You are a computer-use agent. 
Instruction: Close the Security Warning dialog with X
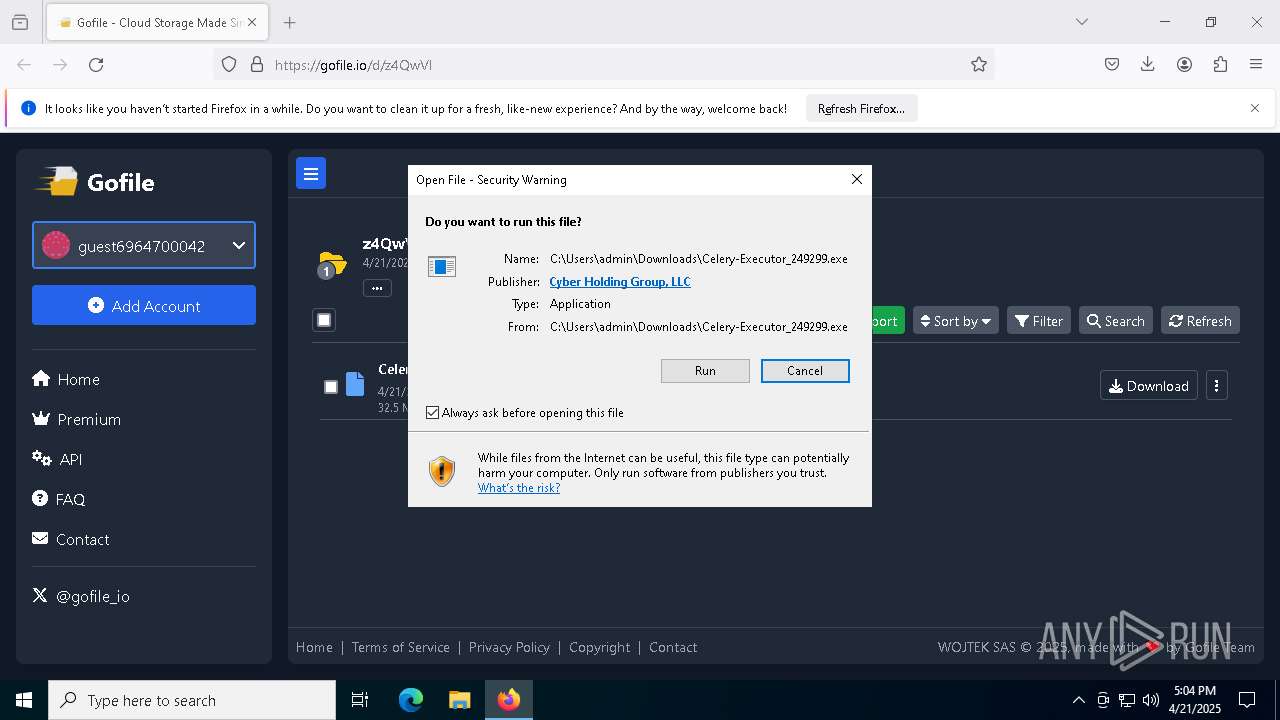click(856, 179)
